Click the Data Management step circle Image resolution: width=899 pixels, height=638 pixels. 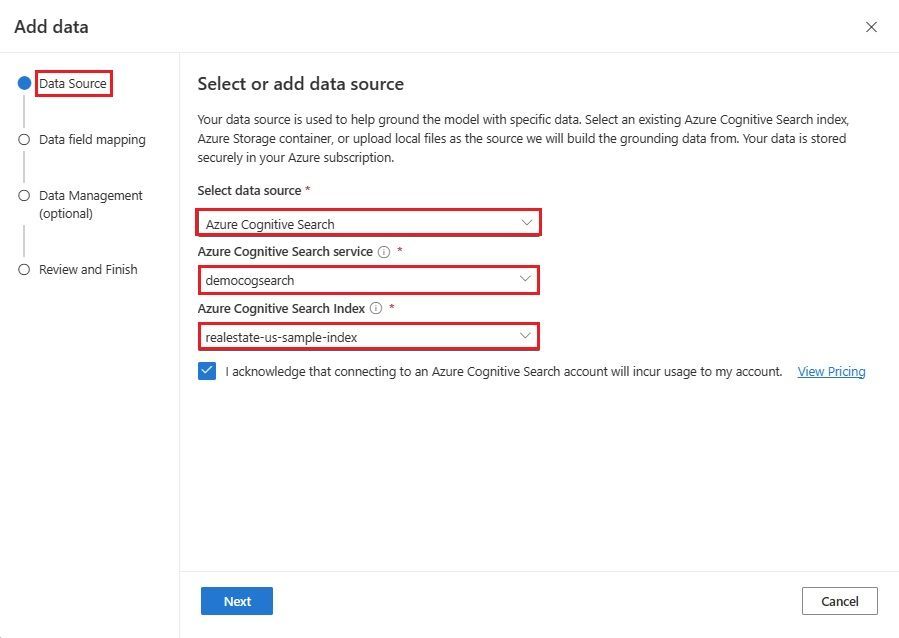[24, 196]
